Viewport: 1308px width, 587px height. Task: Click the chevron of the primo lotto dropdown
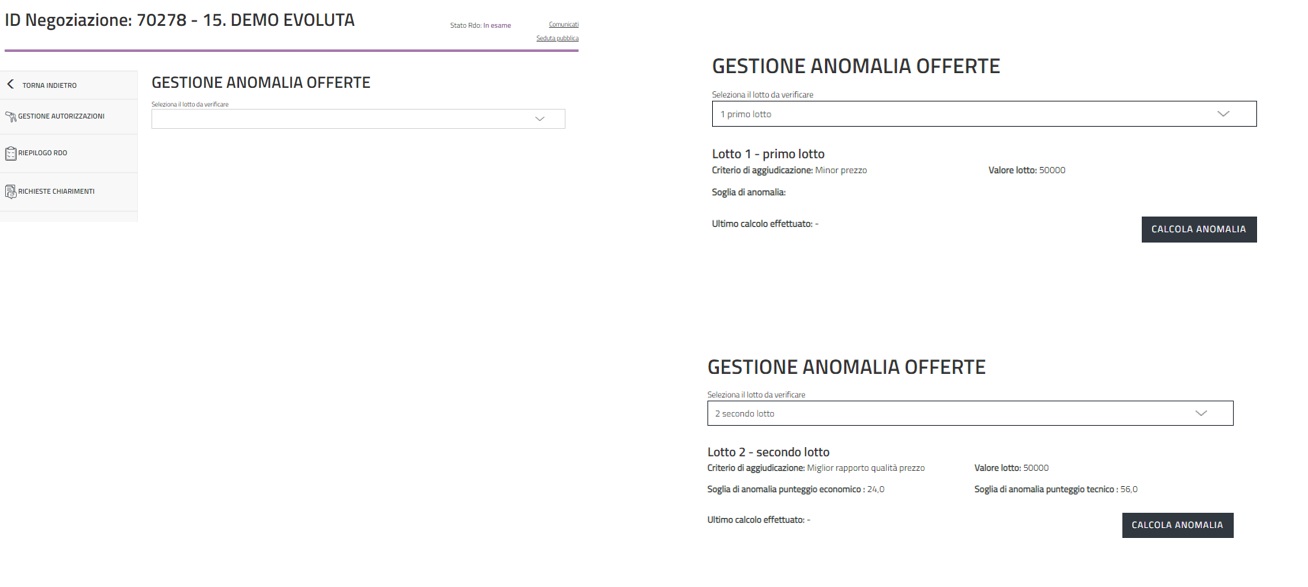pyautogui.click(x=1224, y=114)
